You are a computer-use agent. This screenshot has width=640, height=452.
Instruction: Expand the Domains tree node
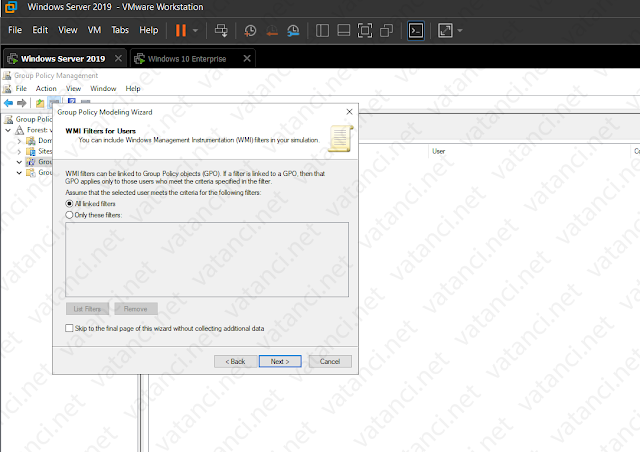coord(19,141)
